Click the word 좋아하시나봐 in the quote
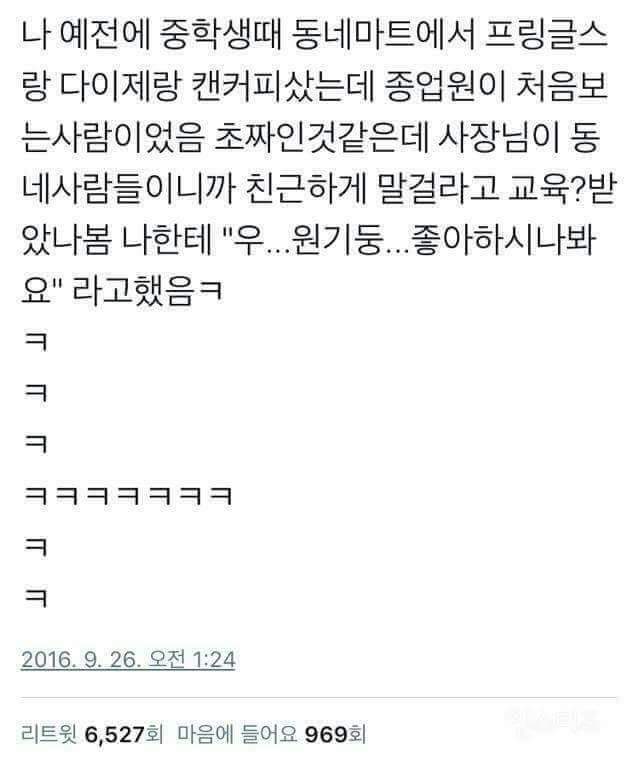Image resolution: width=638 pixels, height=760 pixels. click(503, 240)
